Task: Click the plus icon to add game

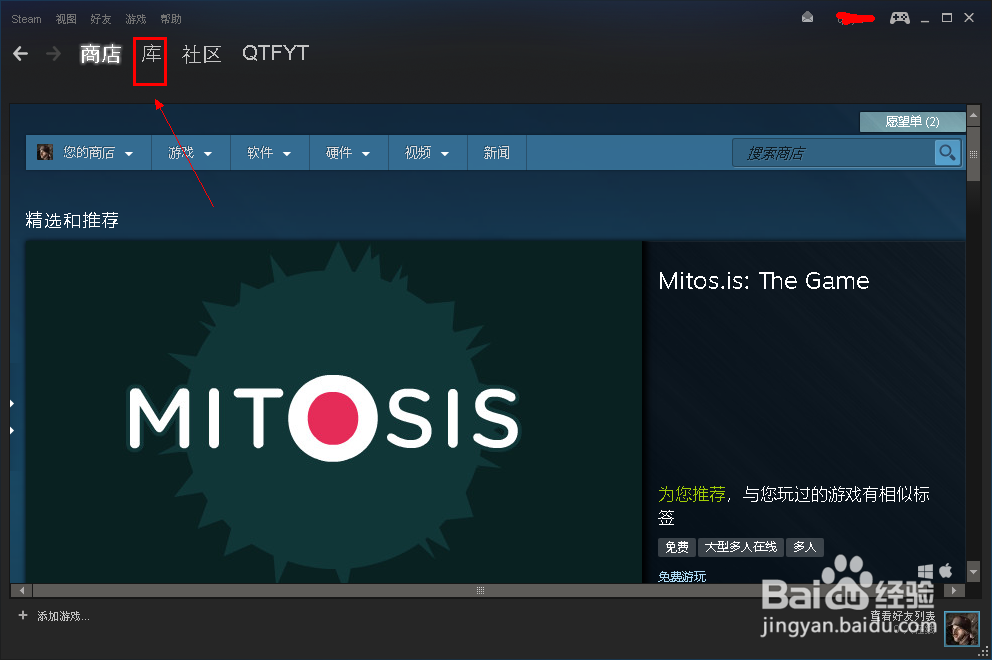Action: 23,615
